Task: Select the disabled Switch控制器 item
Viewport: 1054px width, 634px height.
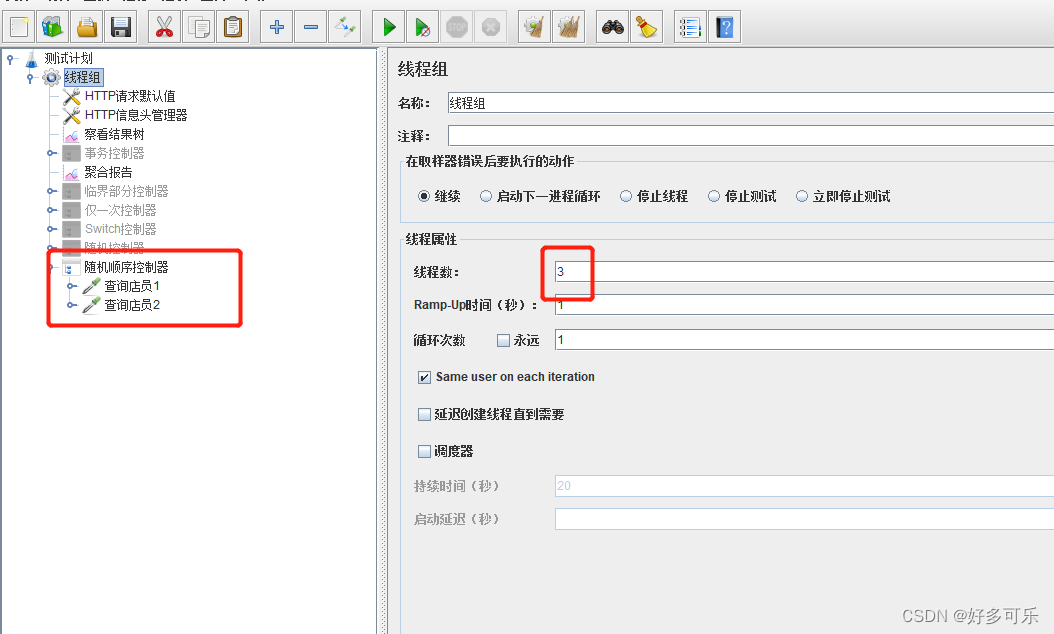Action: [120, 229]
